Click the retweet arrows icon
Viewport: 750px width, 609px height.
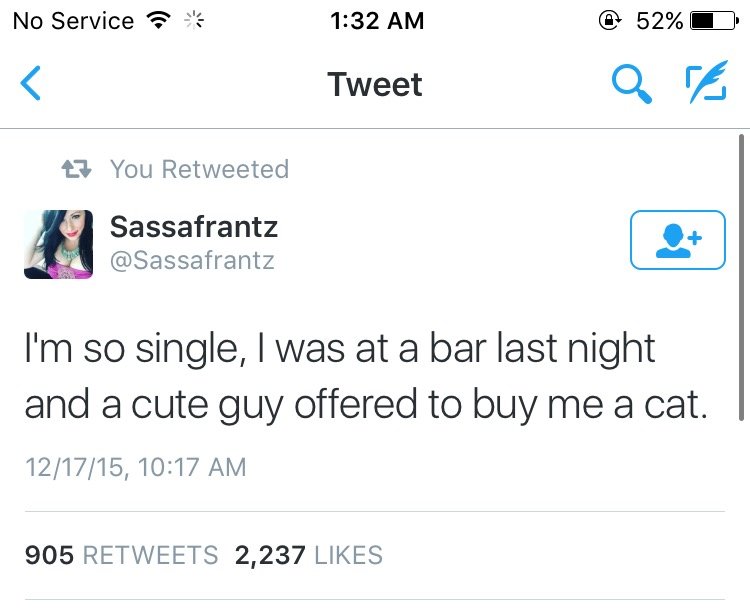click(79, 170)
